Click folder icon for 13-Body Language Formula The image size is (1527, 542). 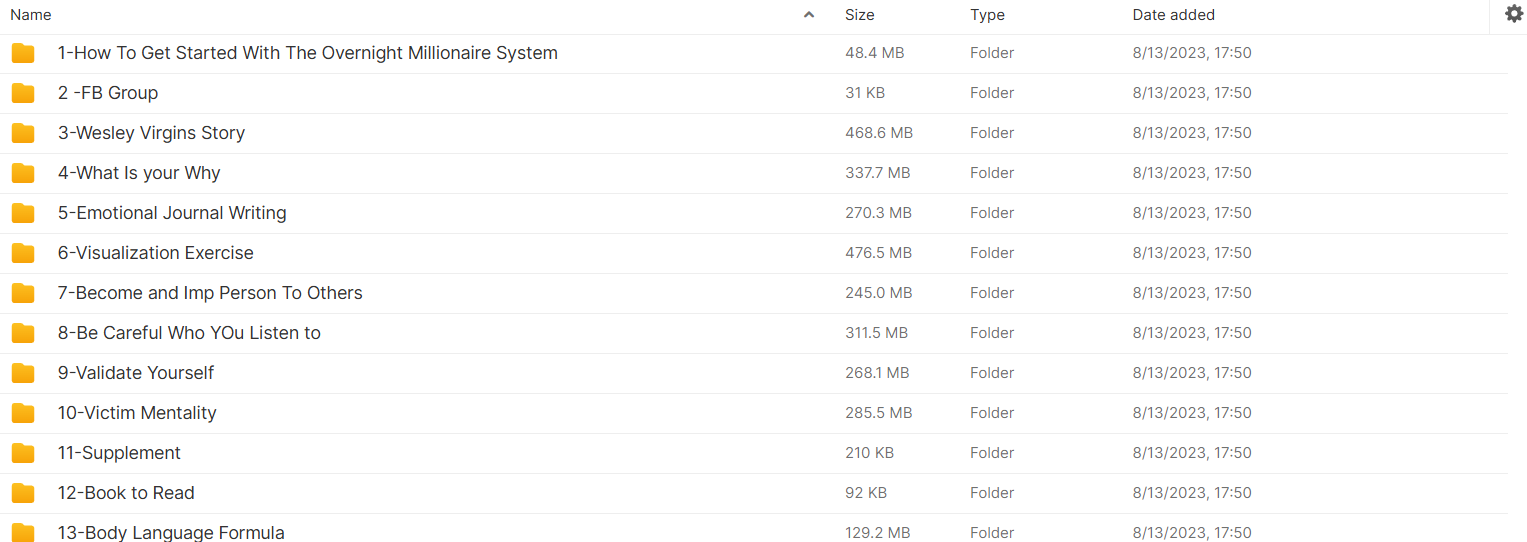pos(23,532)
